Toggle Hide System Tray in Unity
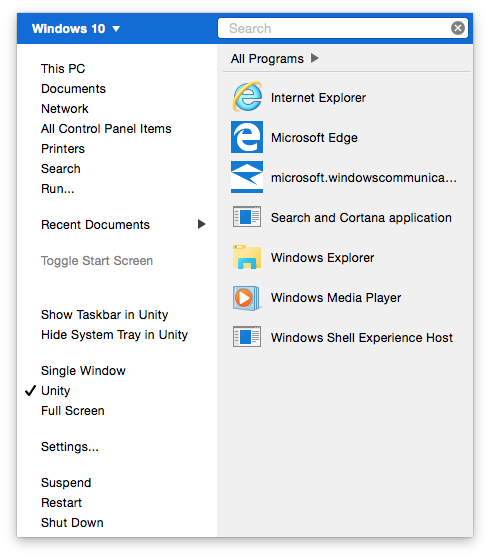490x558 pixels. (114, 335)
